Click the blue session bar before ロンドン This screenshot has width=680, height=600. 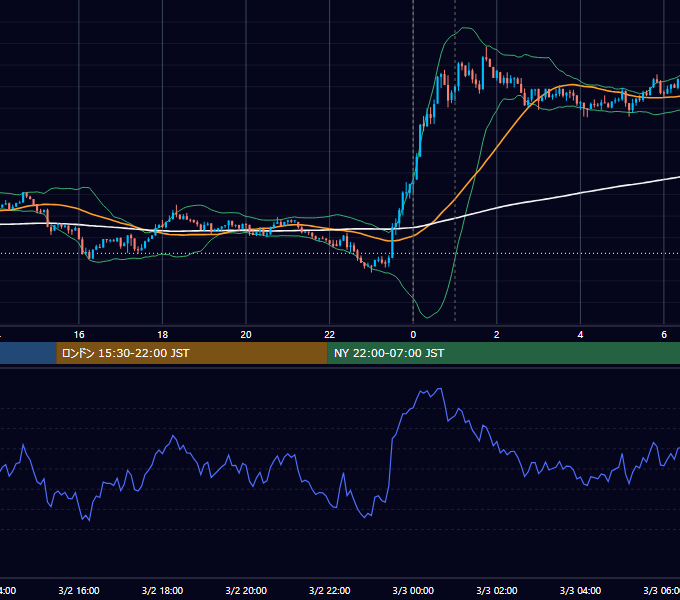click(28, 353)
